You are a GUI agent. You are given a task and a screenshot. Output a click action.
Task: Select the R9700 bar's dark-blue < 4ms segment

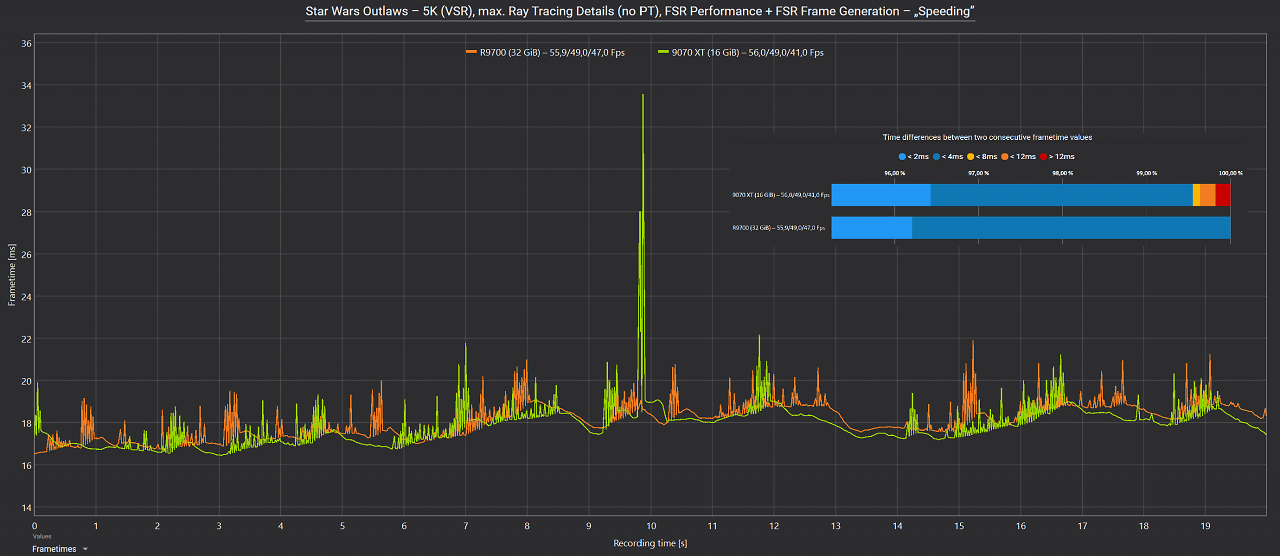point(1071,228)
